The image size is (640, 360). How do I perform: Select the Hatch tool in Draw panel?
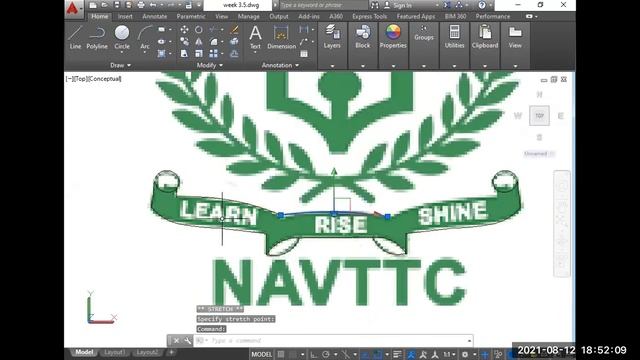[x=162, y=53]
